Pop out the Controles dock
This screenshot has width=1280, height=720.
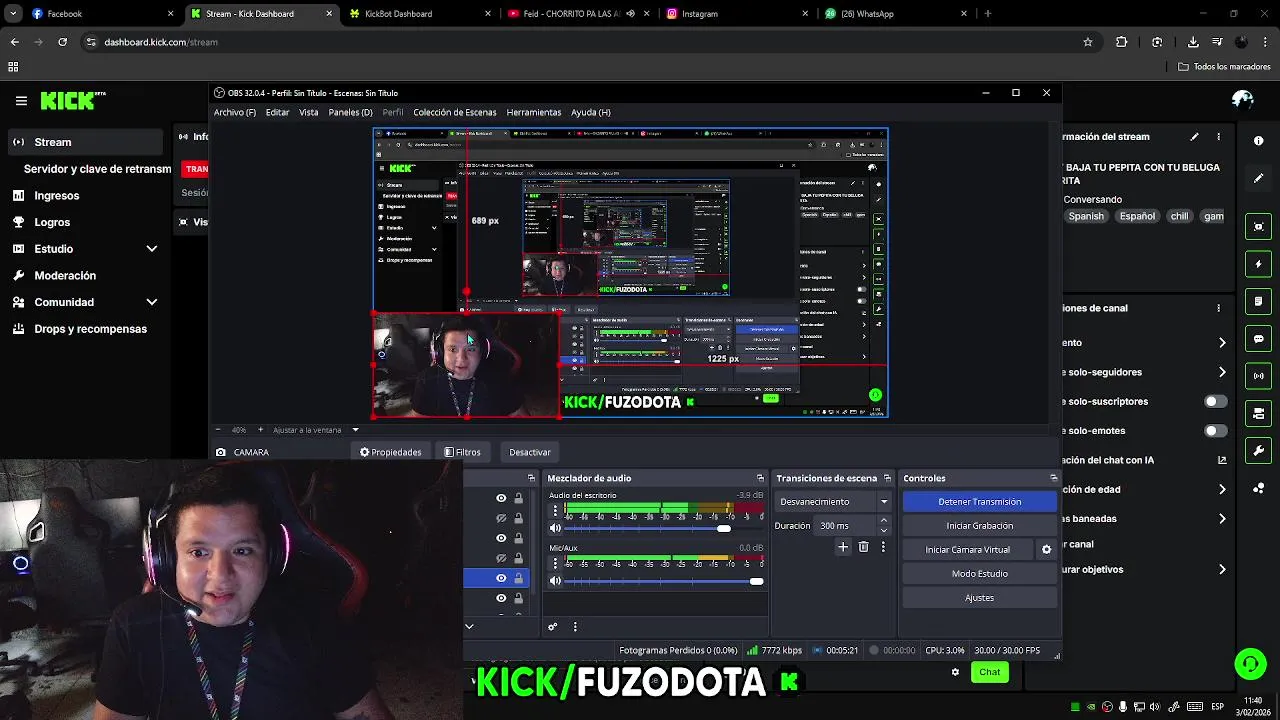click(x=1053, y=478)
